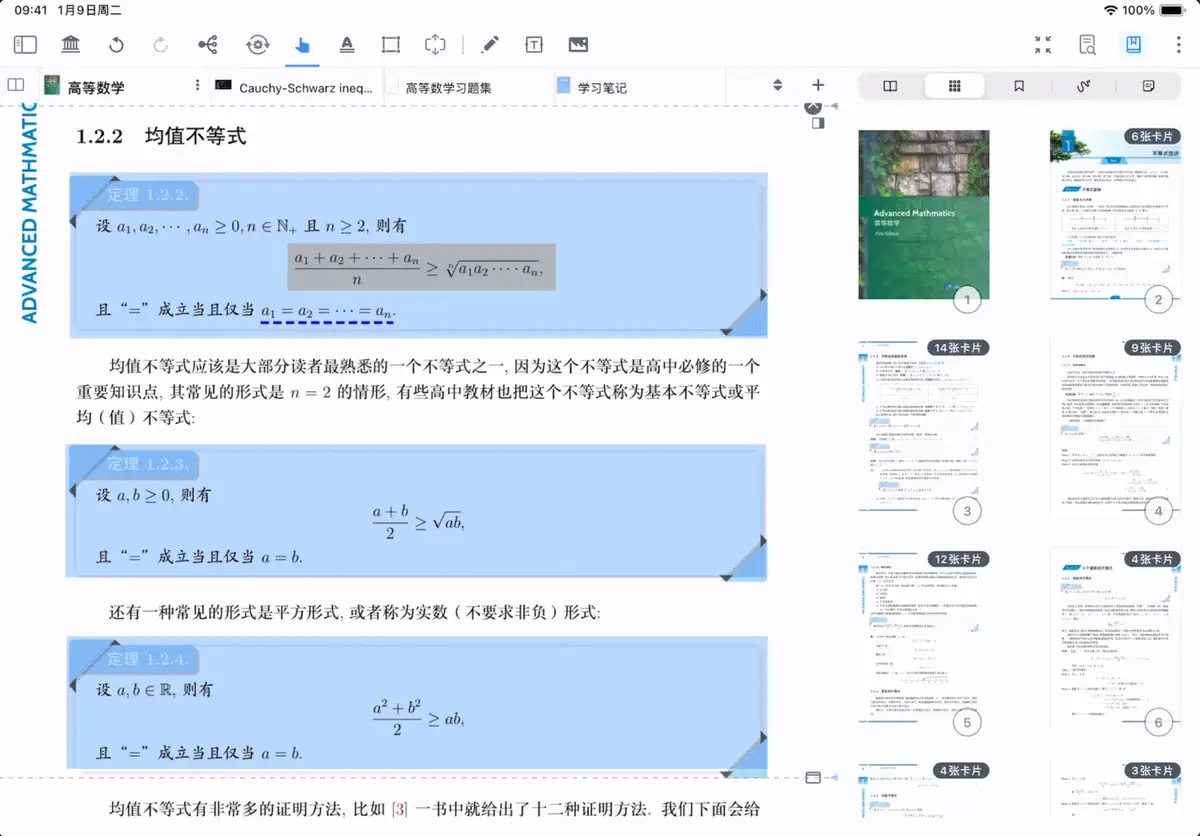Click the collapse fullscreen arrows icon
The image size is (1200, 836).
point(1043,44)
